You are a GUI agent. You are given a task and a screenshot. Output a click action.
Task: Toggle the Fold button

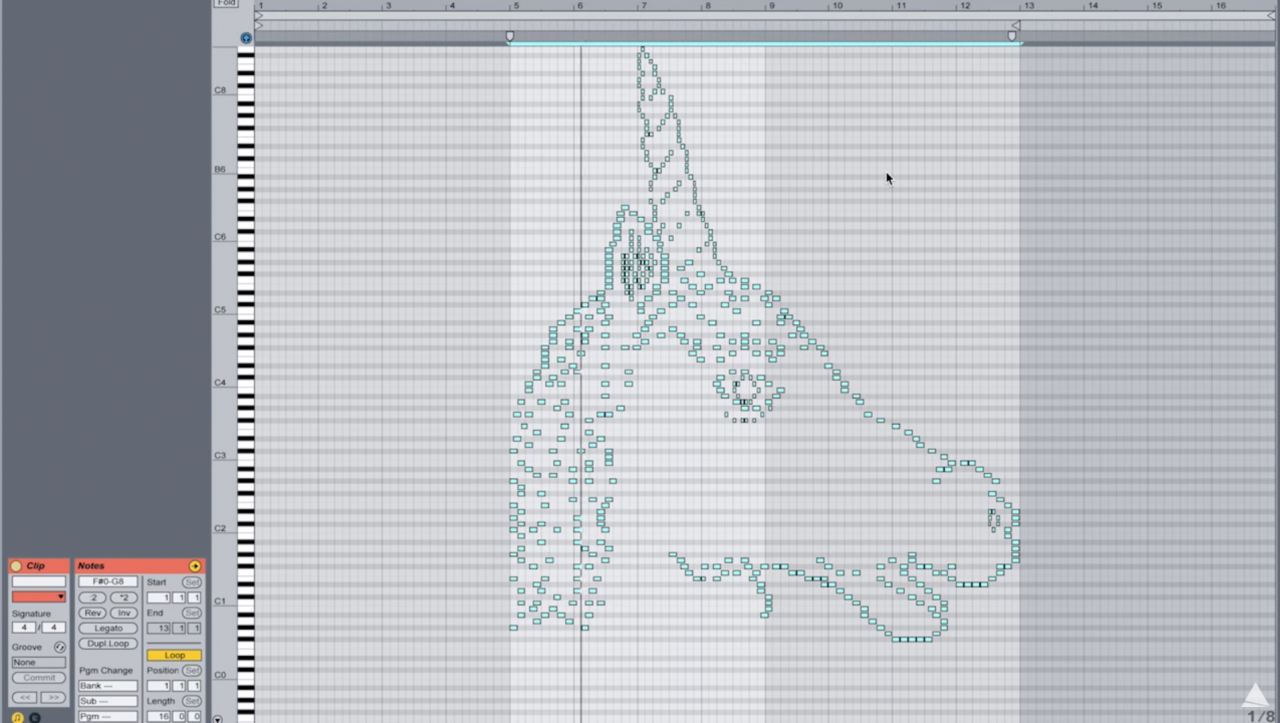click(x=226, y=3)
